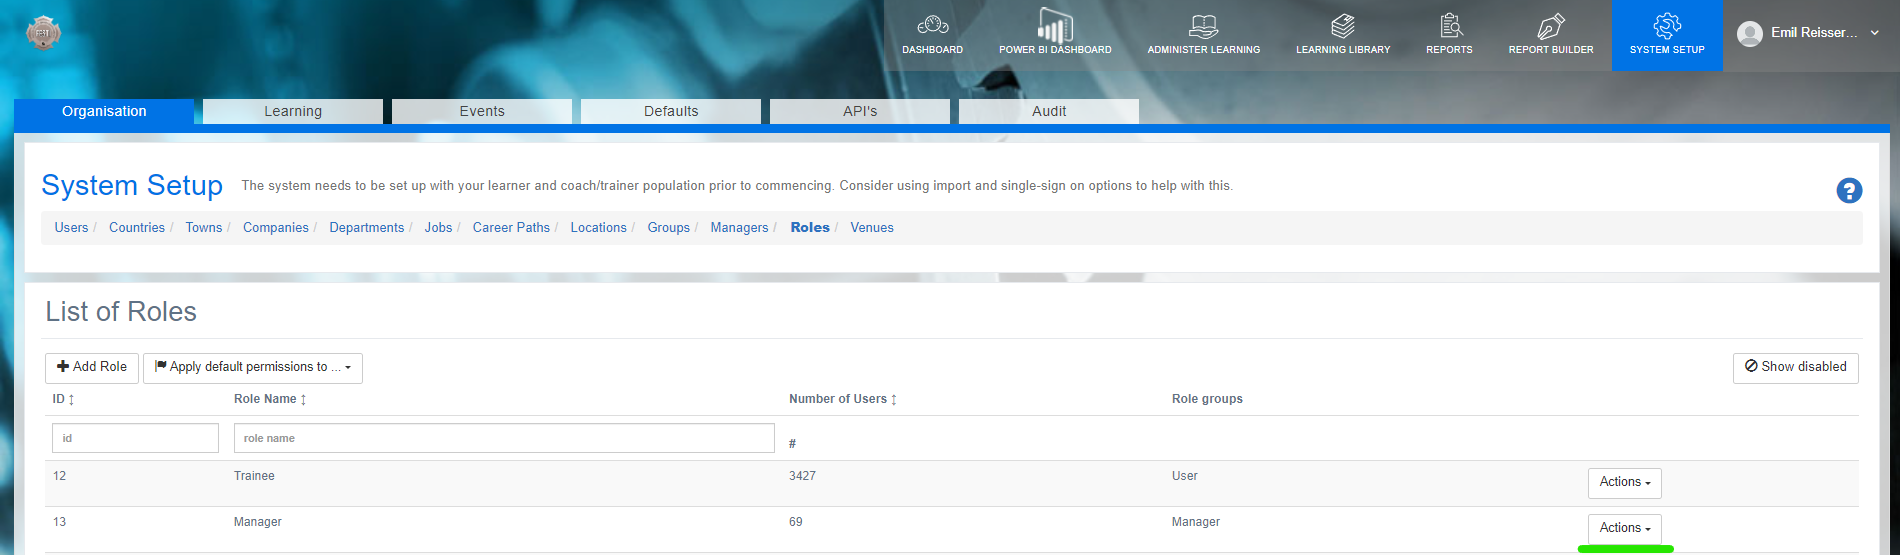Open the Career Paths link

[x=511, y=228]
